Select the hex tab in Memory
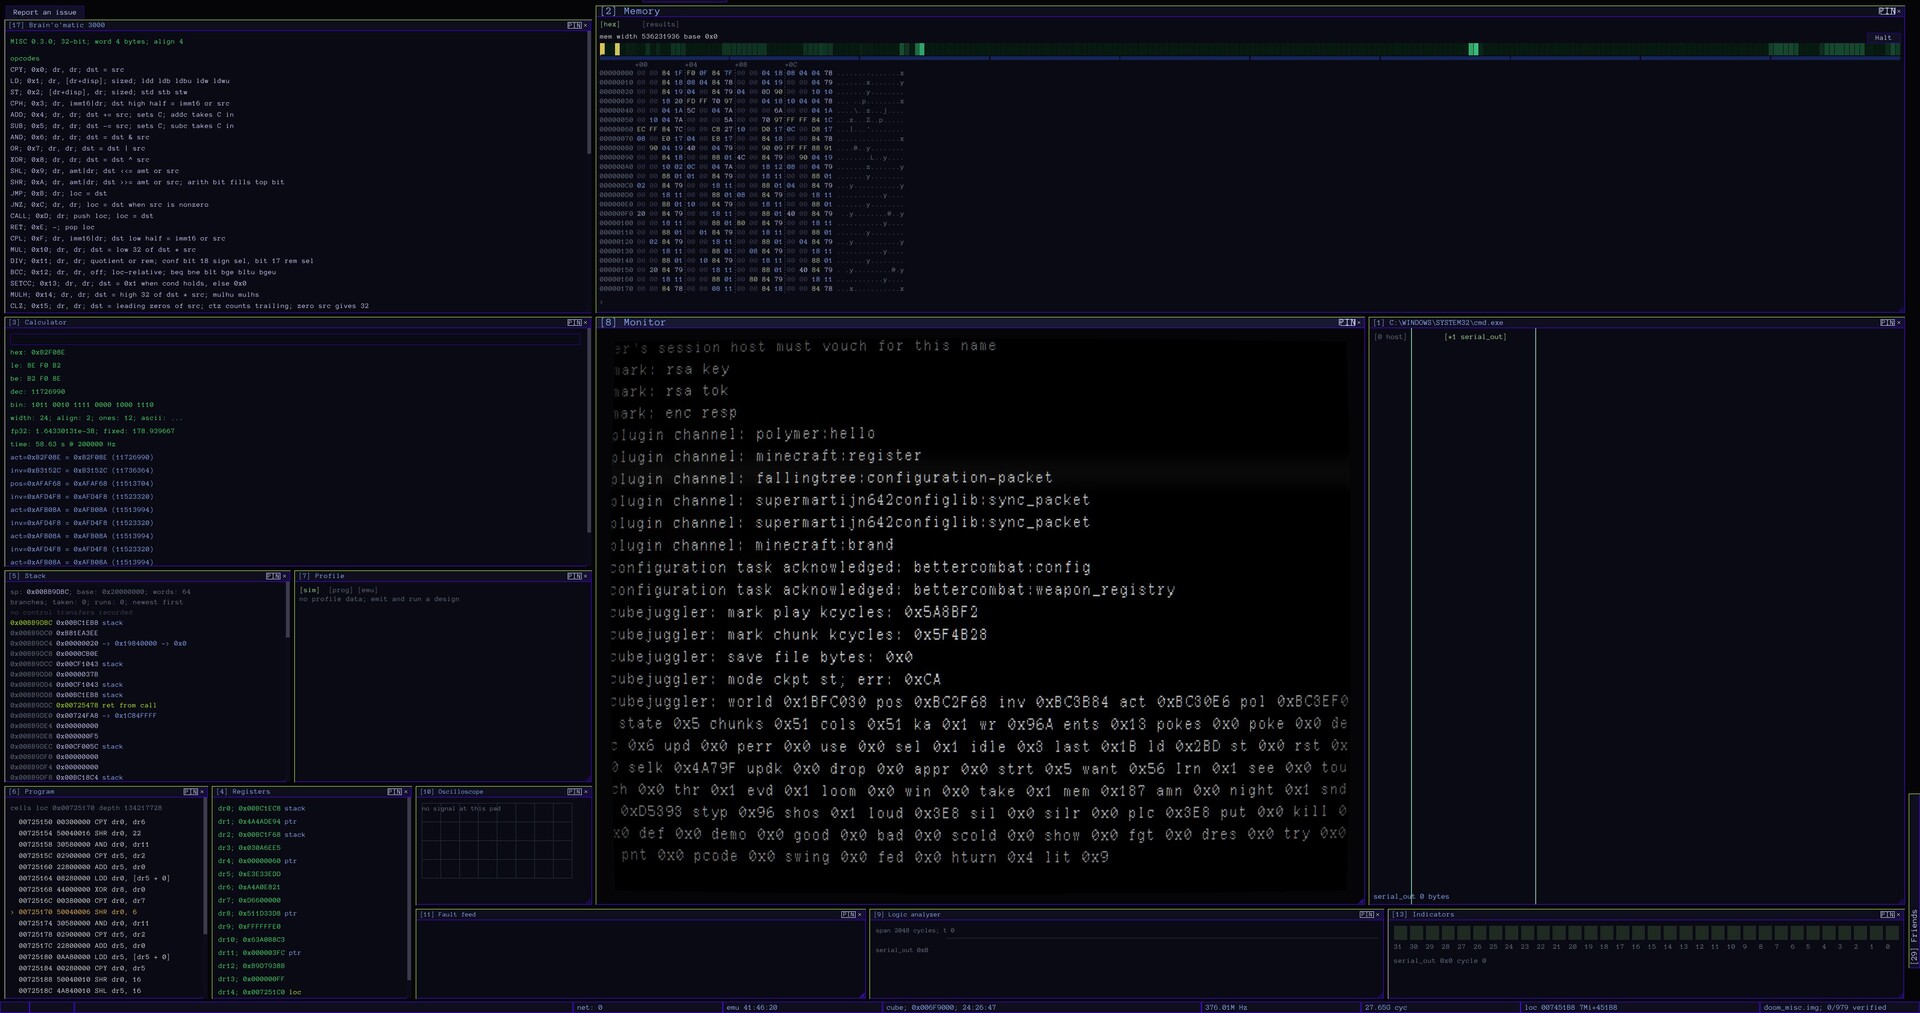Screen dimensions: 1920x1013 point(610,24)
